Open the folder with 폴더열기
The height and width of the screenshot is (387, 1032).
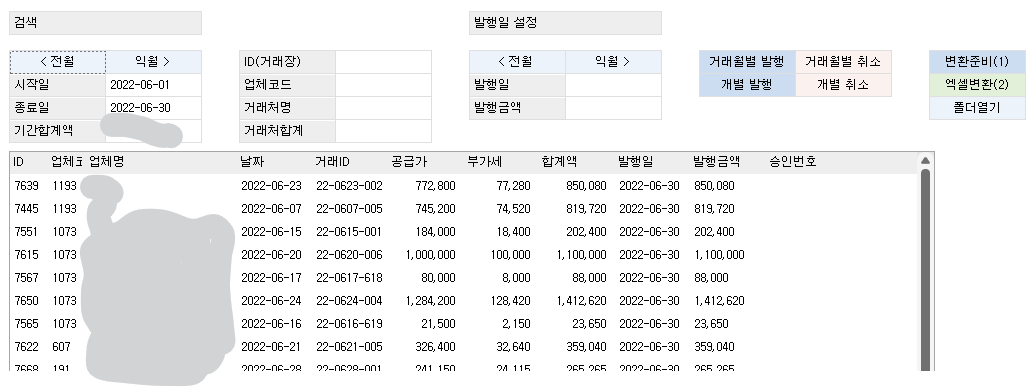tap(977, 108)
